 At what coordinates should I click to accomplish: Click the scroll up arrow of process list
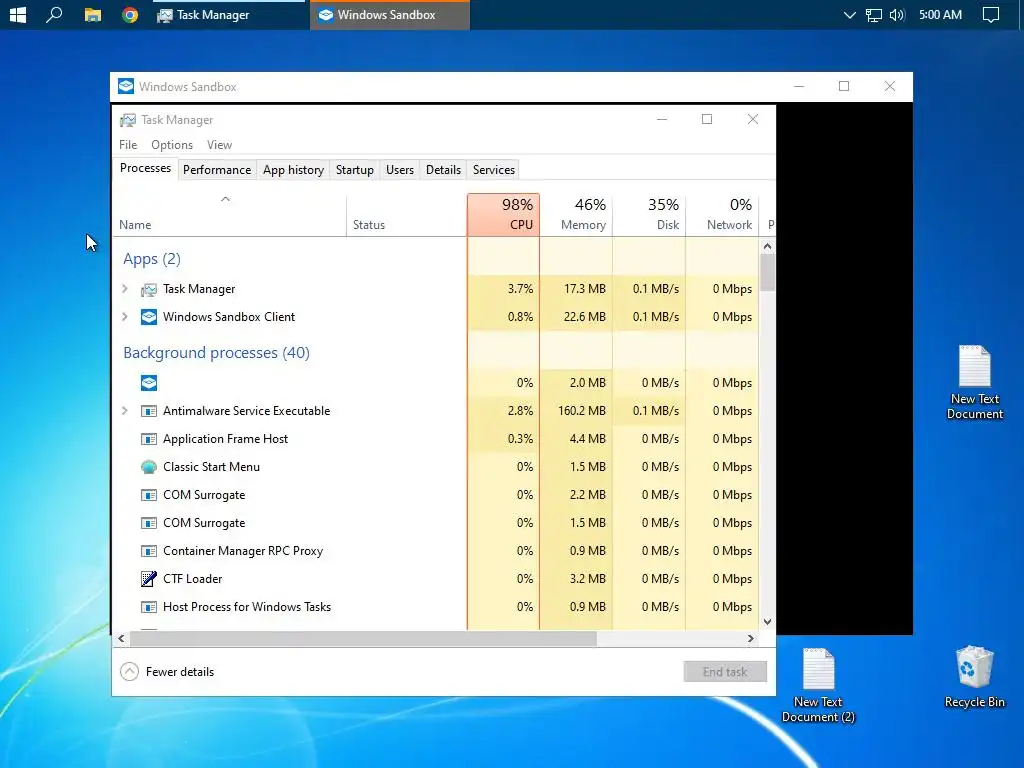coord(767,246)
